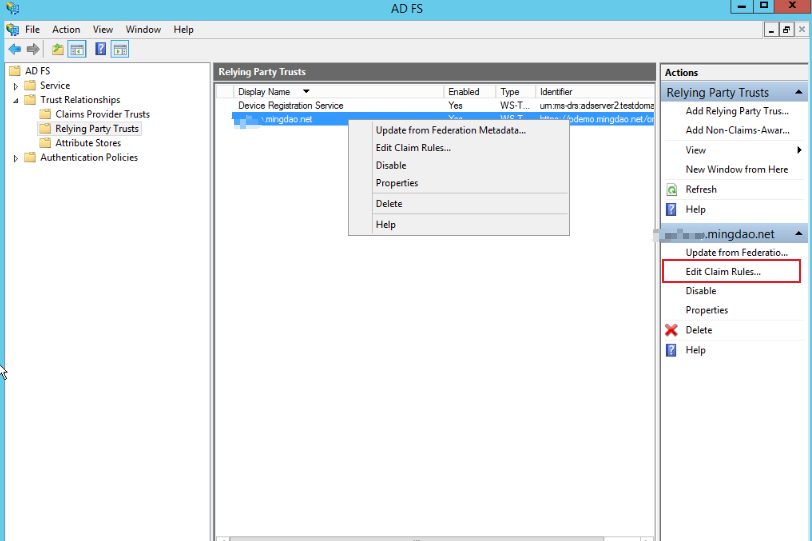Click Add Non-Claims-Aware action
This screenshot has height=541, width=812.
coord(737,130)
